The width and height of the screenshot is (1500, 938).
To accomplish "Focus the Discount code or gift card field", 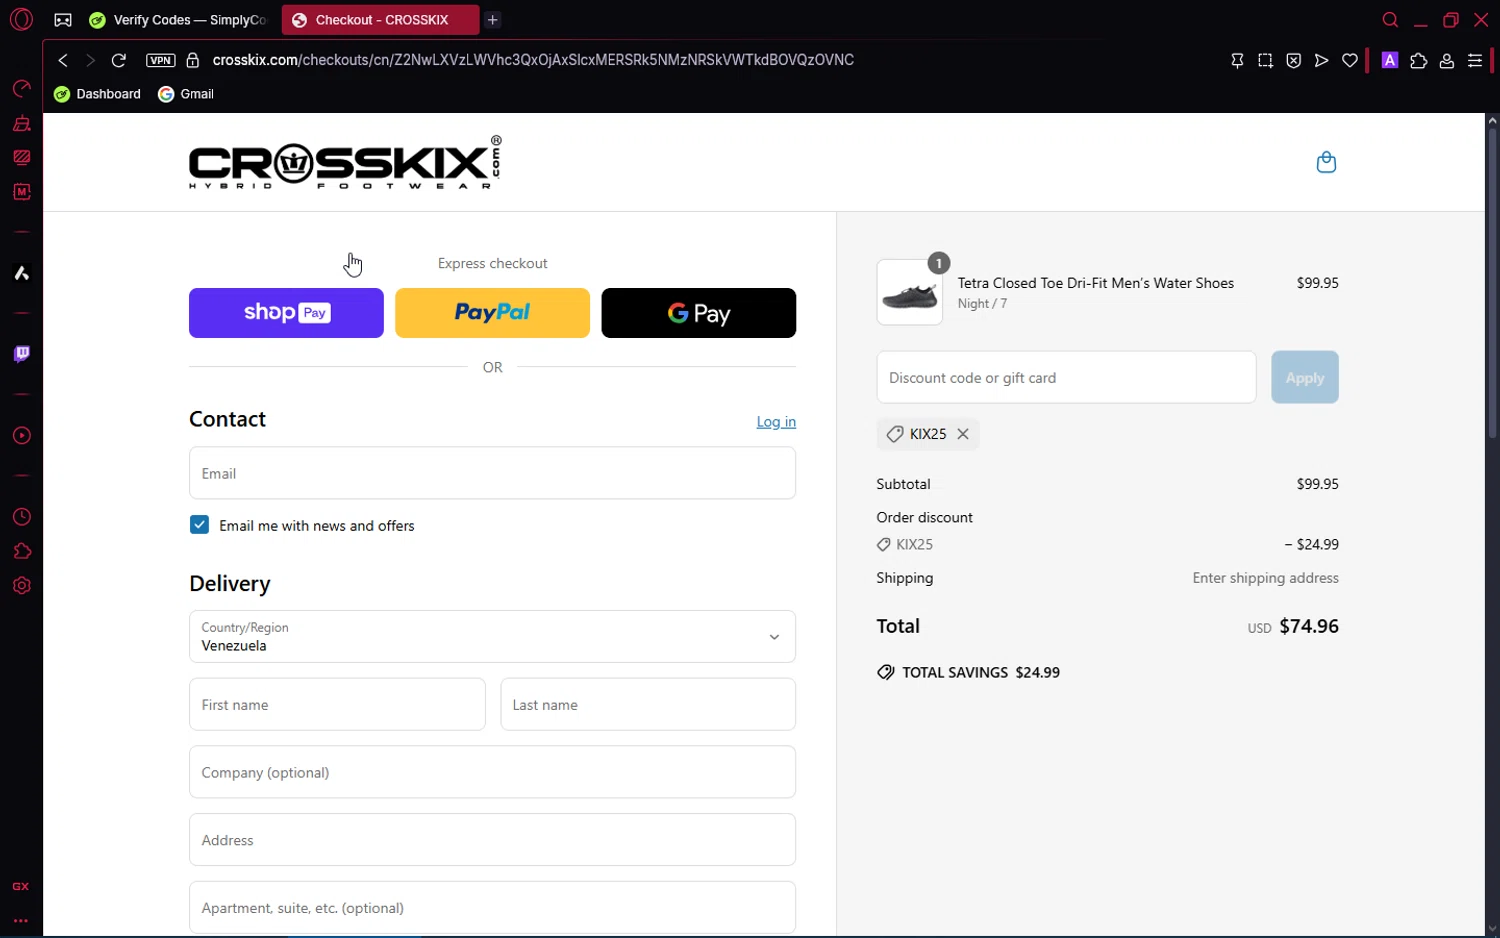I will click(x=1066, y=378).
